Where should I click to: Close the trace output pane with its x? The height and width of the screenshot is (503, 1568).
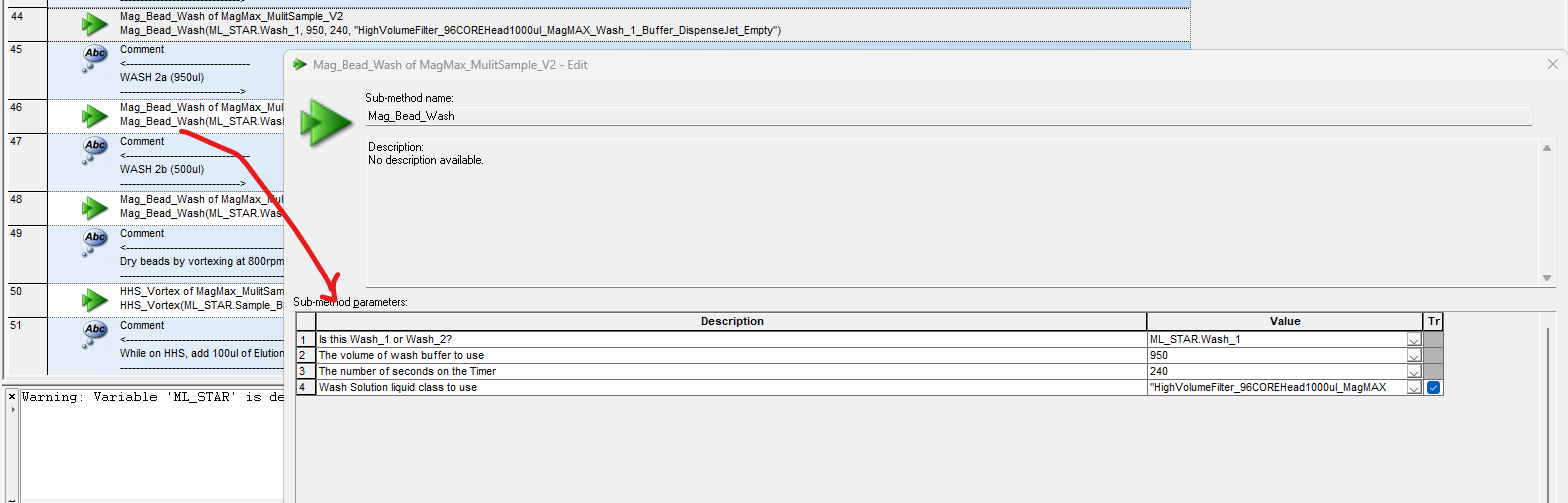pos(11,397)
